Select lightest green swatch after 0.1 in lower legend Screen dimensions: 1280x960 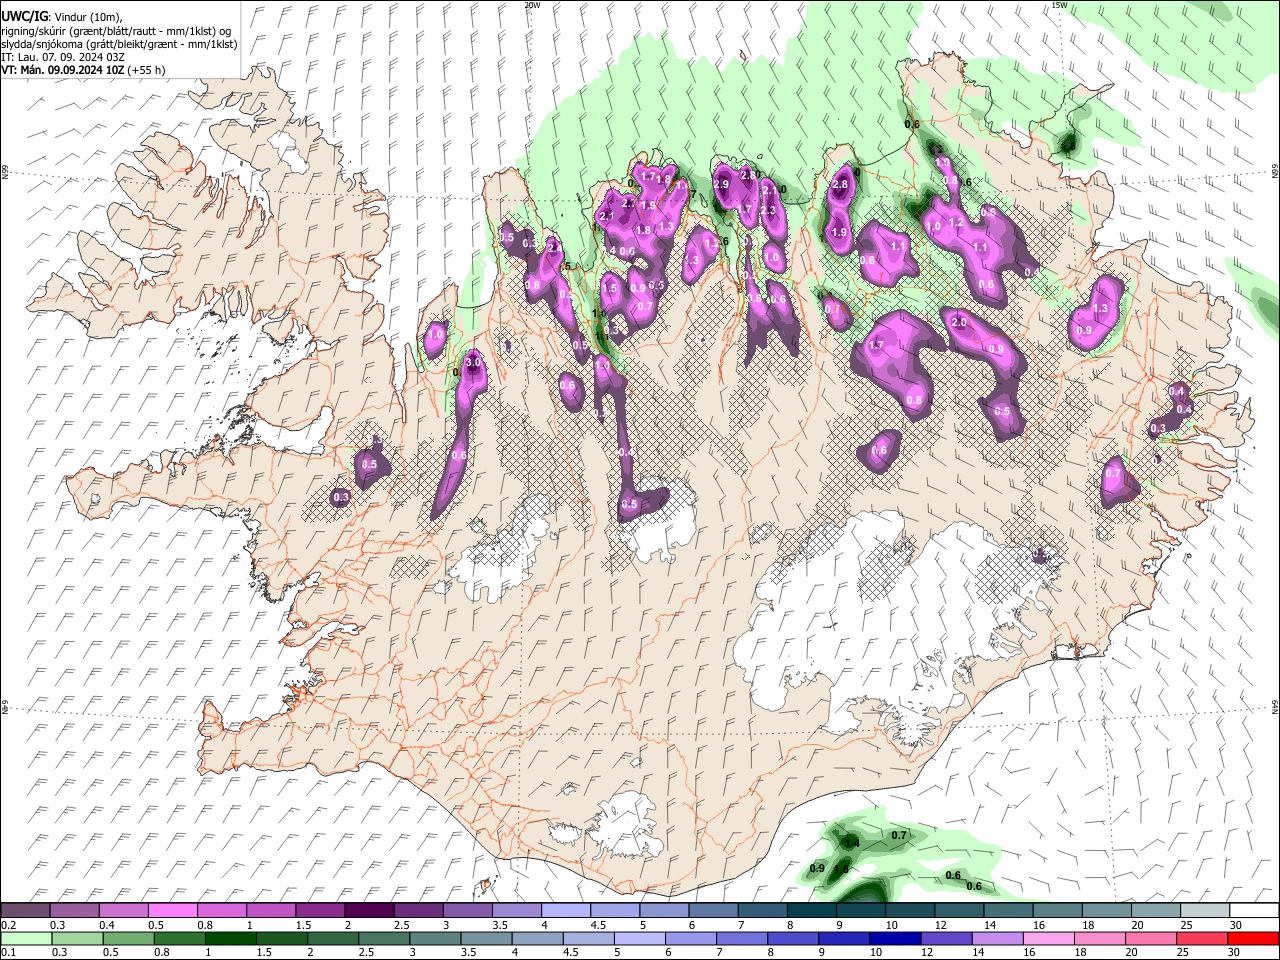[27, 938]
